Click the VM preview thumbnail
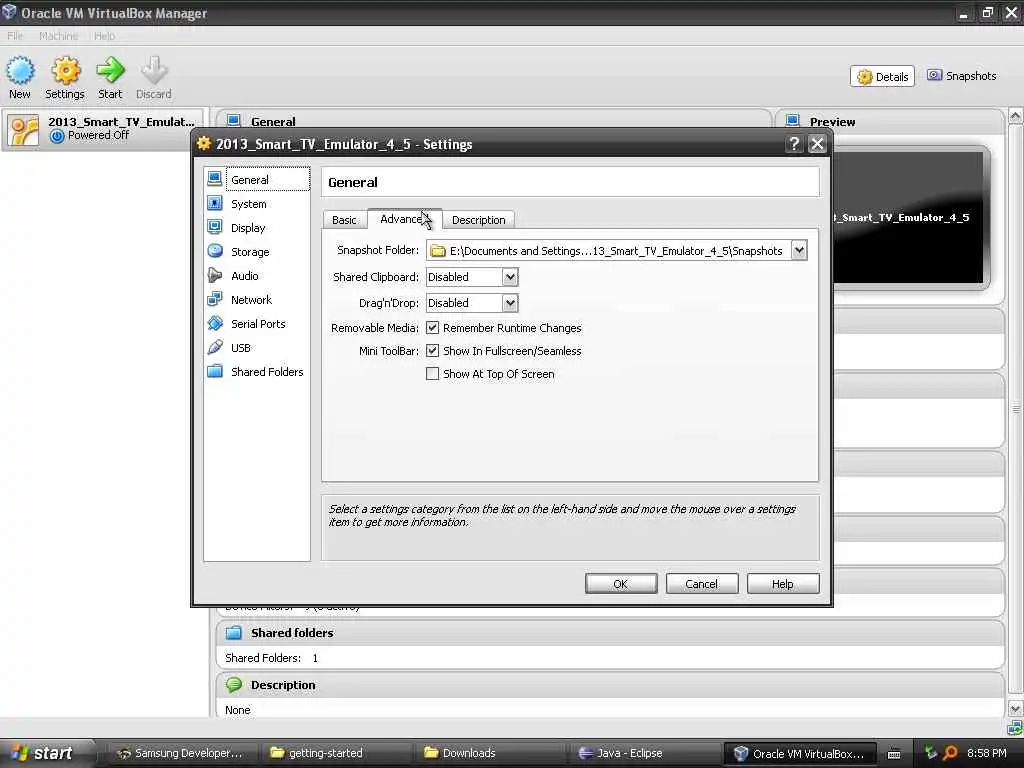This screenshot has width=1024, height=768. [908, 217]
